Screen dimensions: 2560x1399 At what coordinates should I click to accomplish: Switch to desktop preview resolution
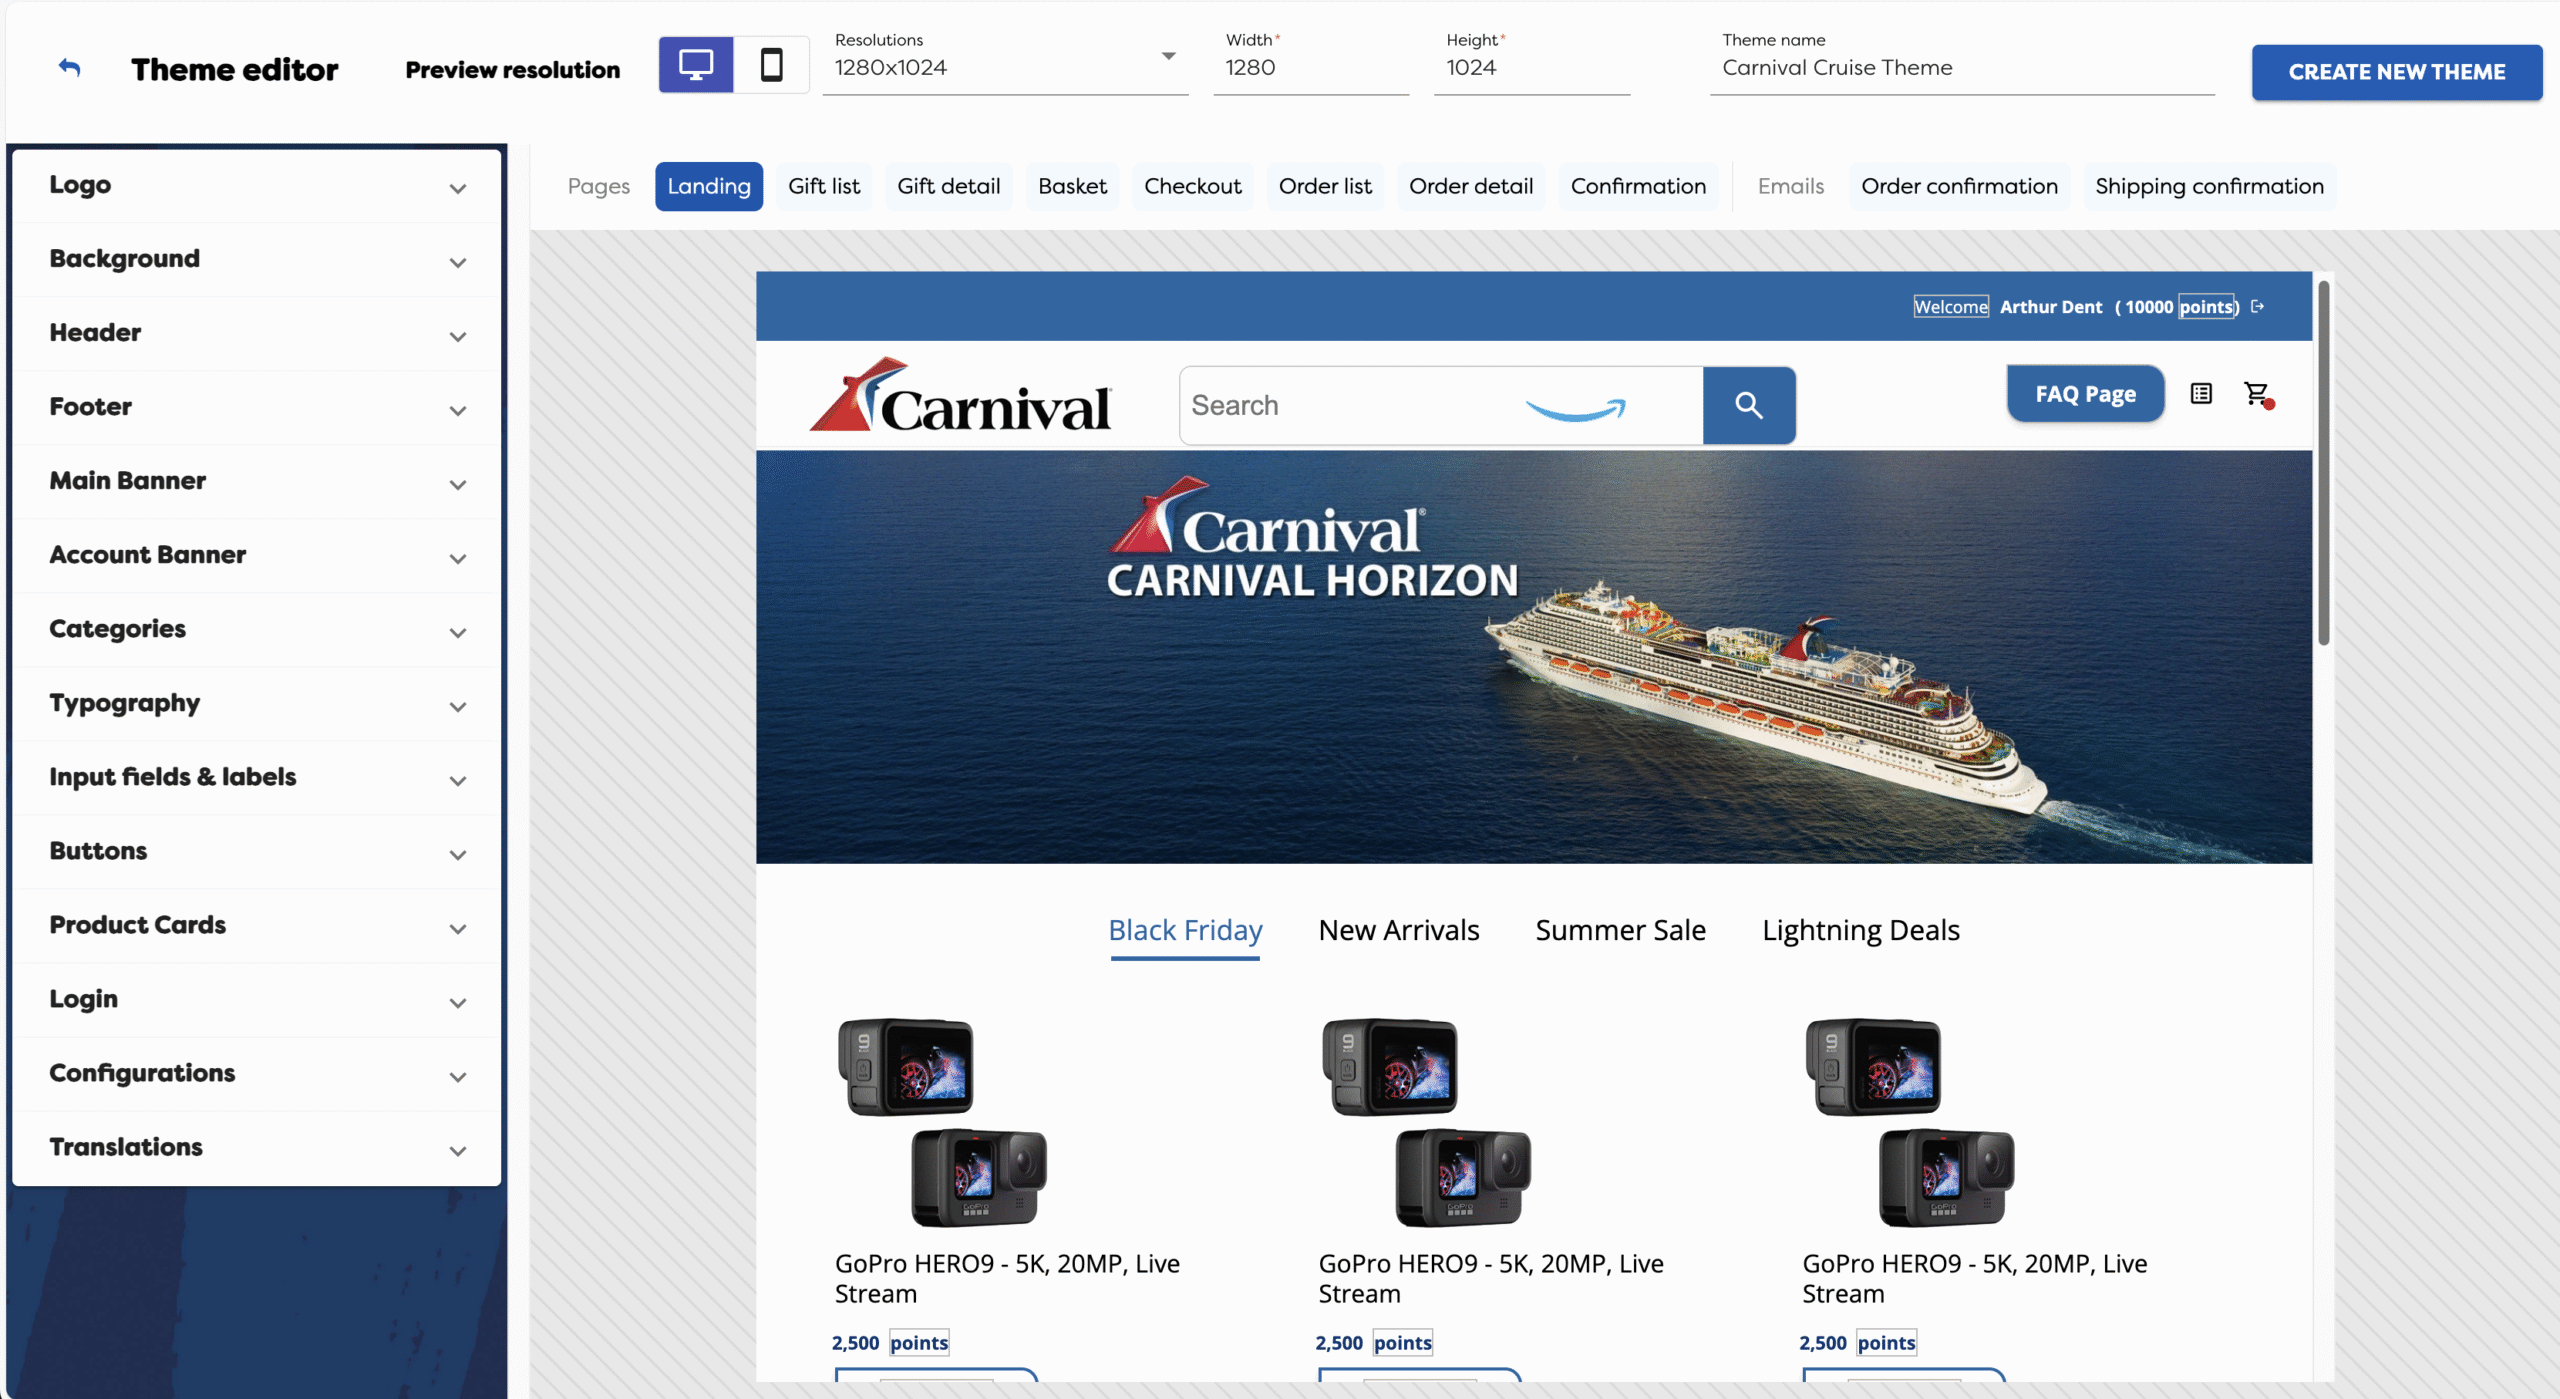[x=696, y=65]
